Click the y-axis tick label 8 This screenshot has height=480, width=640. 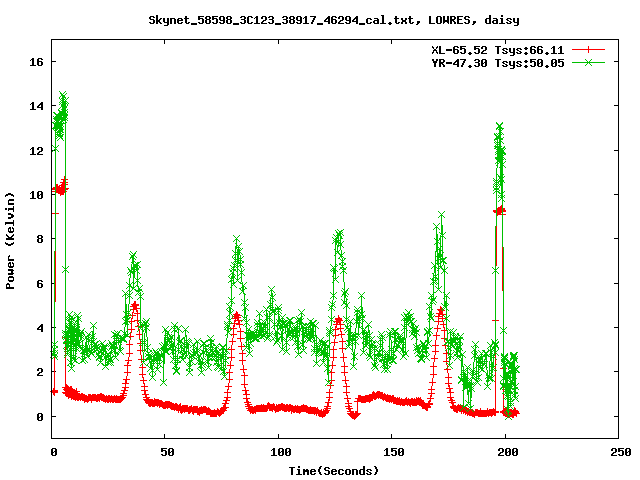pyautogui.click(x=40, y=239)
